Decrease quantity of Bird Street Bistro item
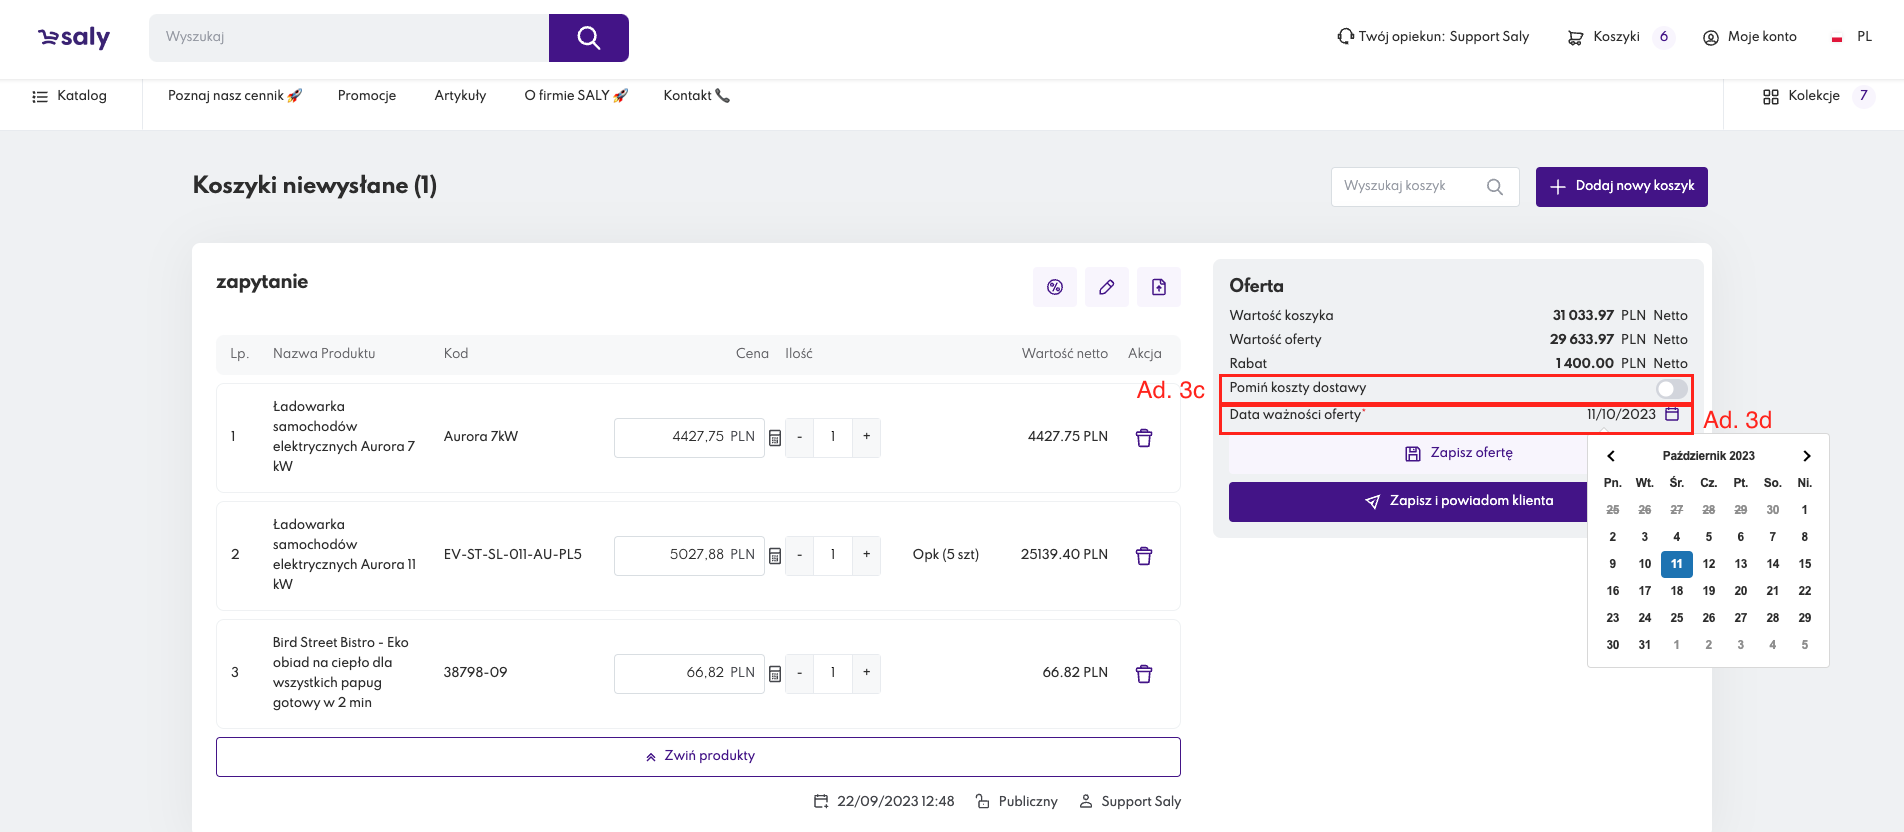1904x832 pixels. (x=799, y=673)
